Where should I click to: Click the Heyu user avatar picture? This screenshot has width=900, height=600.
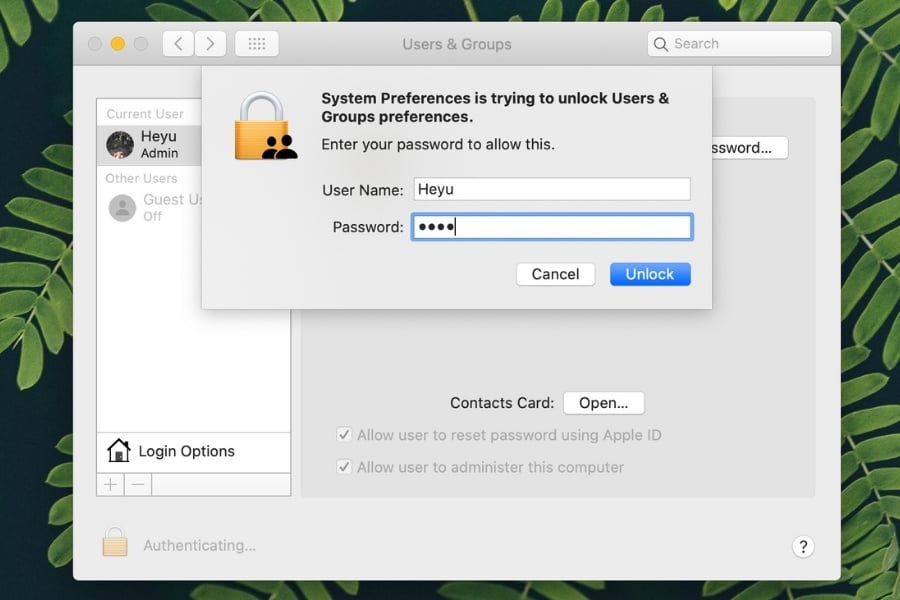(120, 145)
